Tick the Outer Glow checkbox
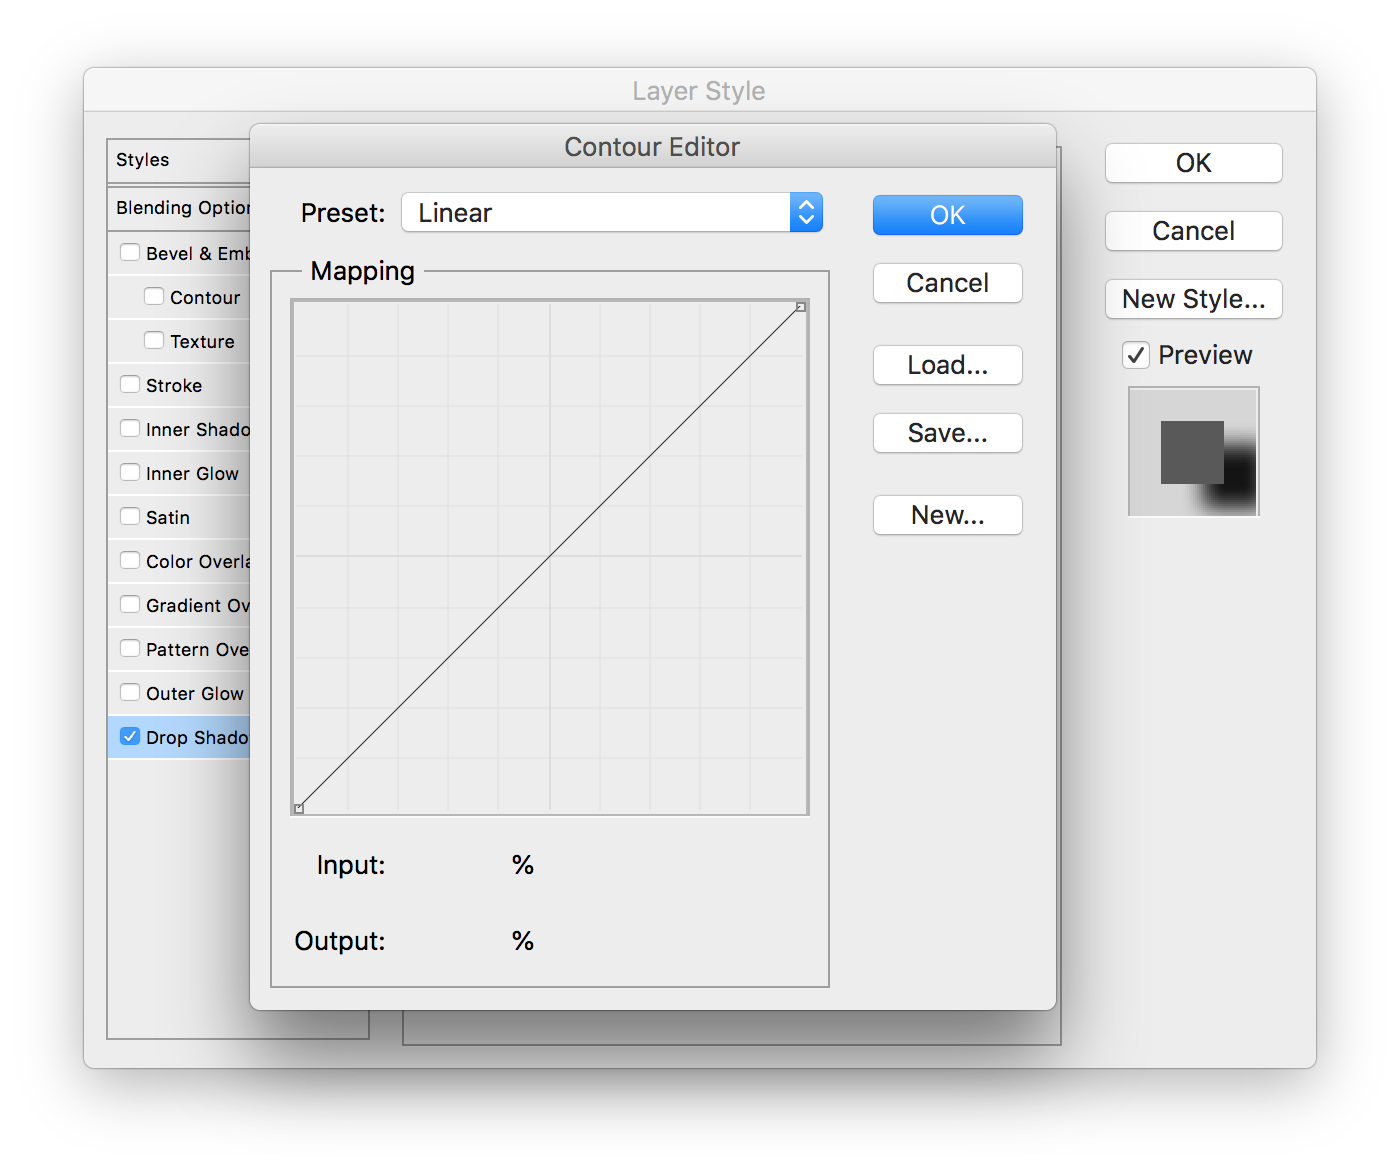Viewport: 1400px width, 1170px height. coord(130,693)
